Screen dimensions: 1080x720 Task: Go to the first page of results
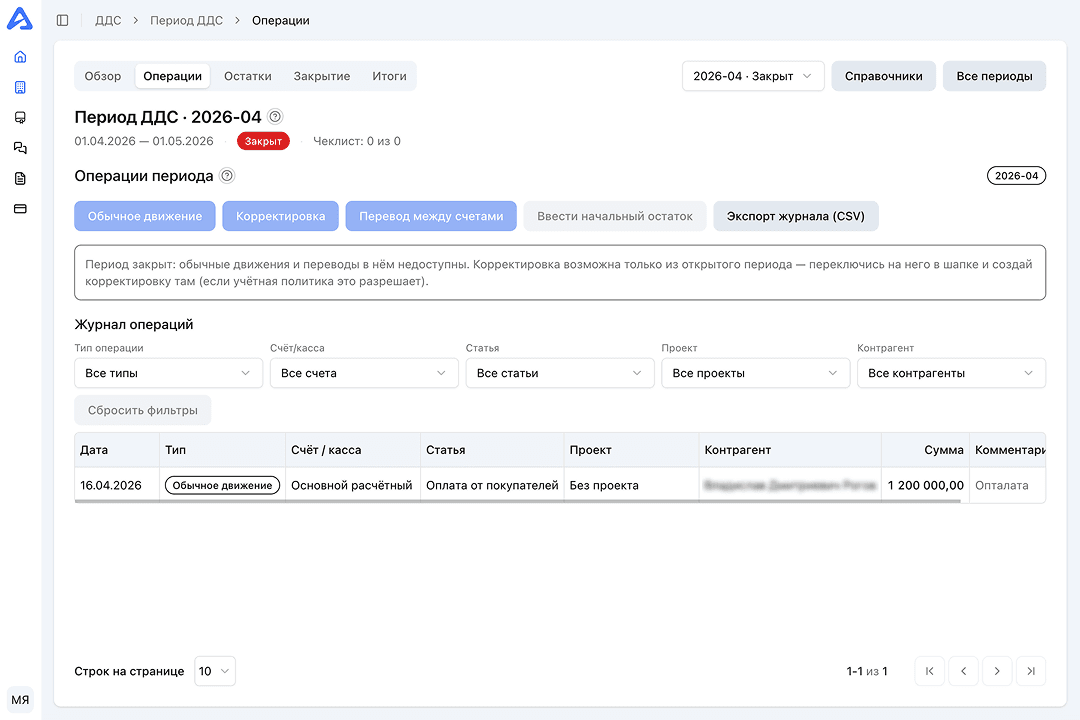929,671
